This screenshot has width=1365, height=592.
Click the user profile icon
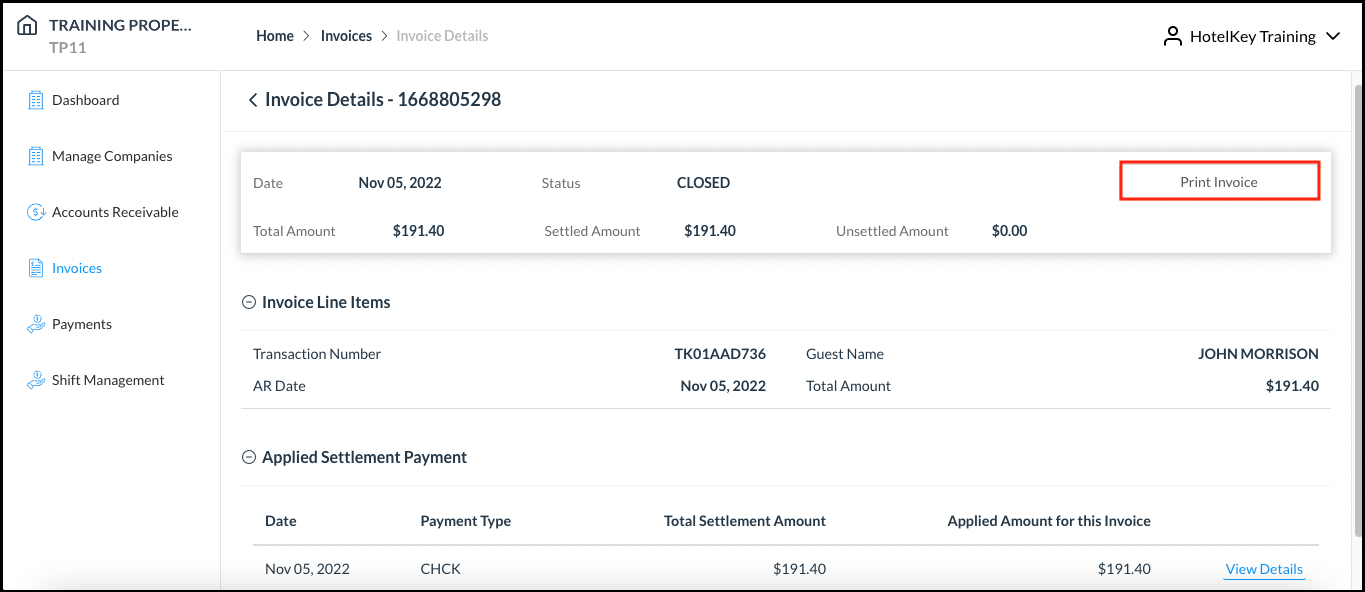tap(1172, 36)
